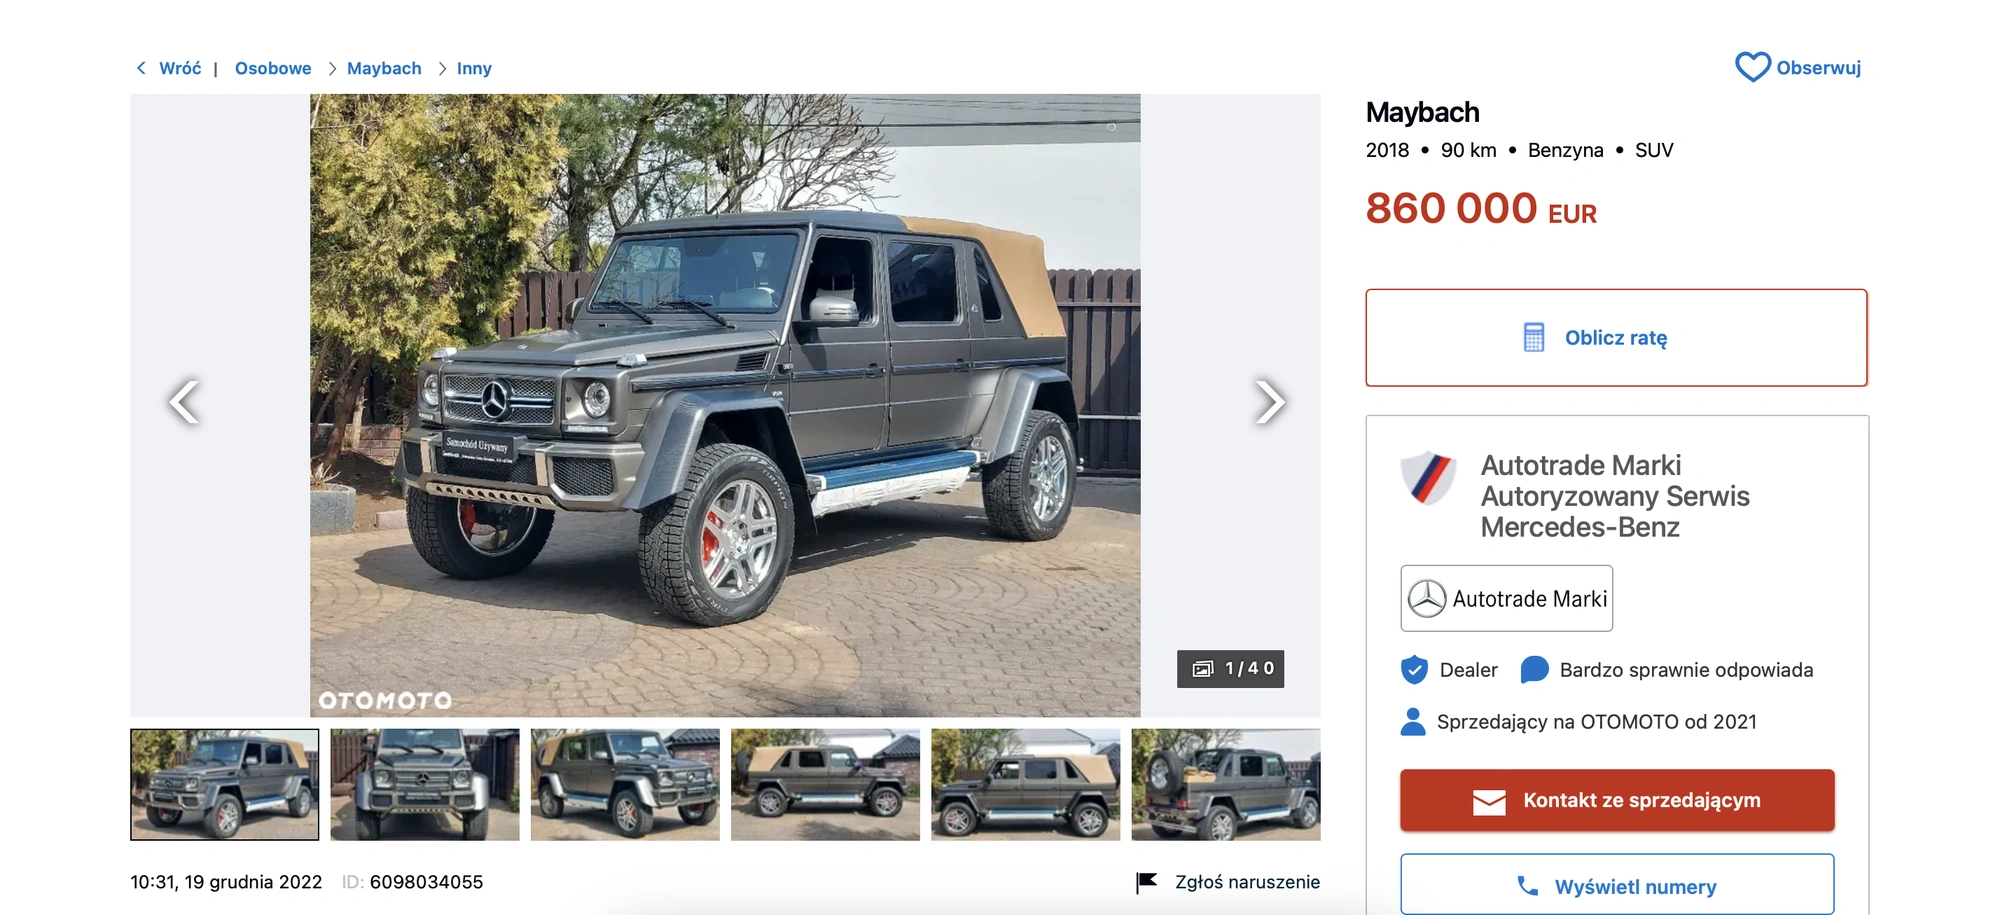2000x915 pixels.
Task: Click the heart Obserwuj icon
Action: (x=1752, y=67)
